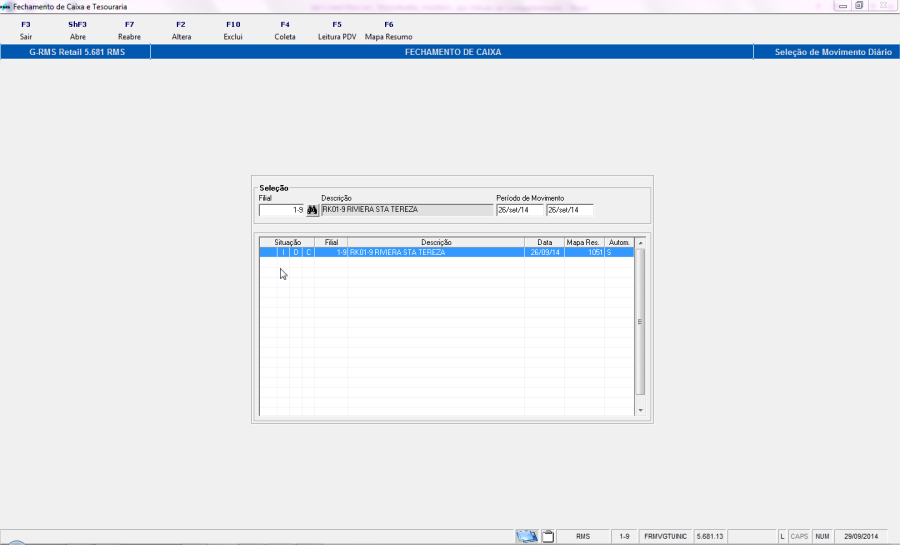Screen dimensions: 900x545
Task: Click the clipboard icon in status bar
Action: coord(548,536)
